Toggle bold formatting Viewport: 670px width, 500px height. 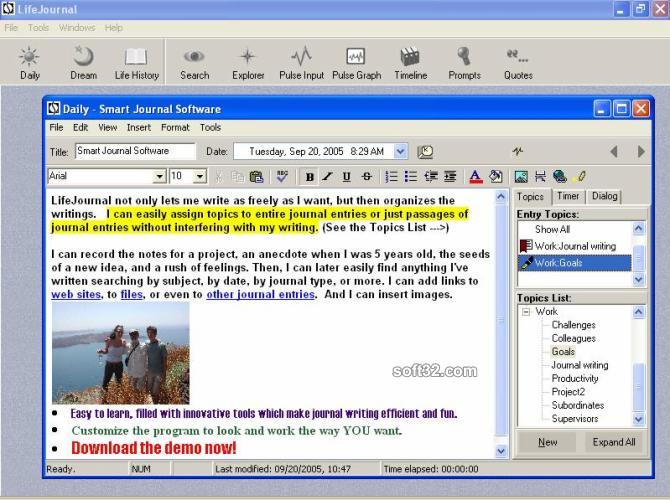point(310,176)
